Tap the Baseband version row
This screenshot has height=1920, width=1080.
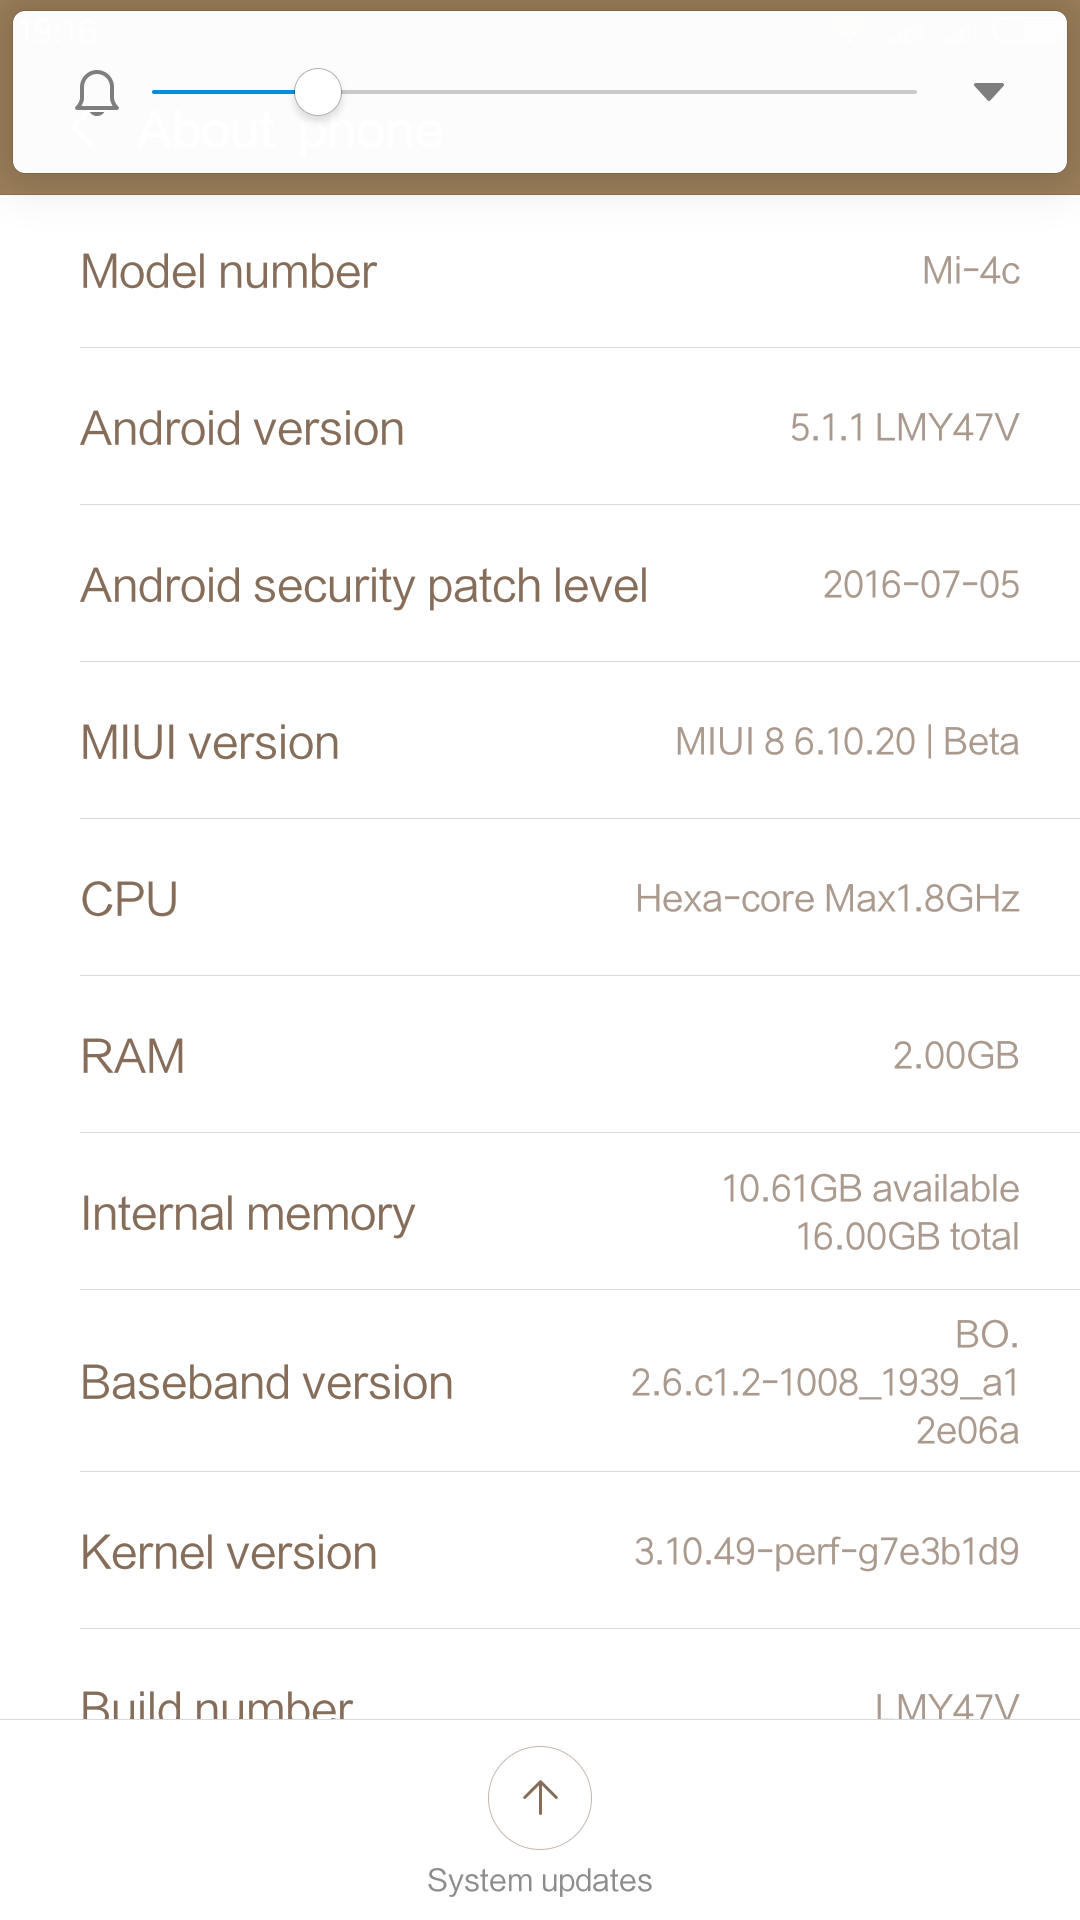540,1382
